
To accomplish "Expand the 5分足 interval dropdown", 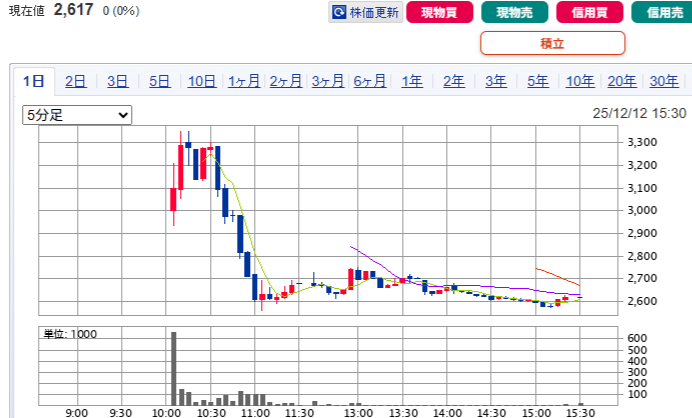I will pos(77,115).
